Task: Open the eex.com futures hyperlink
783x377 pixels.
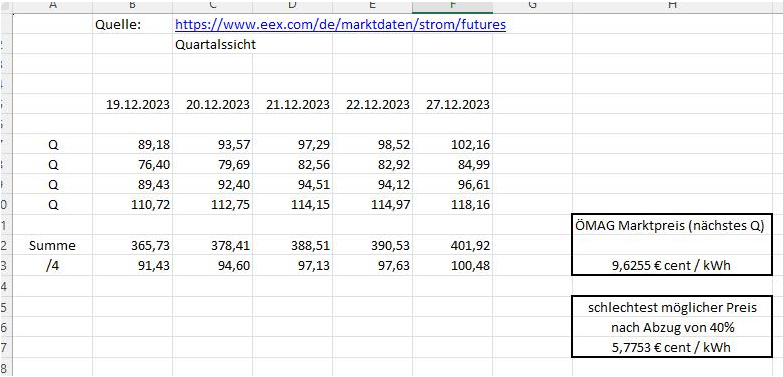Action: [341, 24]
